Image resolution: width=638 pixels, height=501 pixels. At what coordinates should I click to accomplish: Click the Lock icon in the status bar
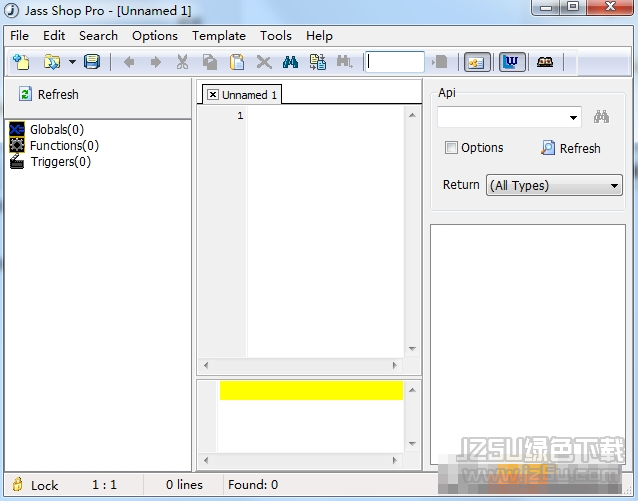coord(17,485)
